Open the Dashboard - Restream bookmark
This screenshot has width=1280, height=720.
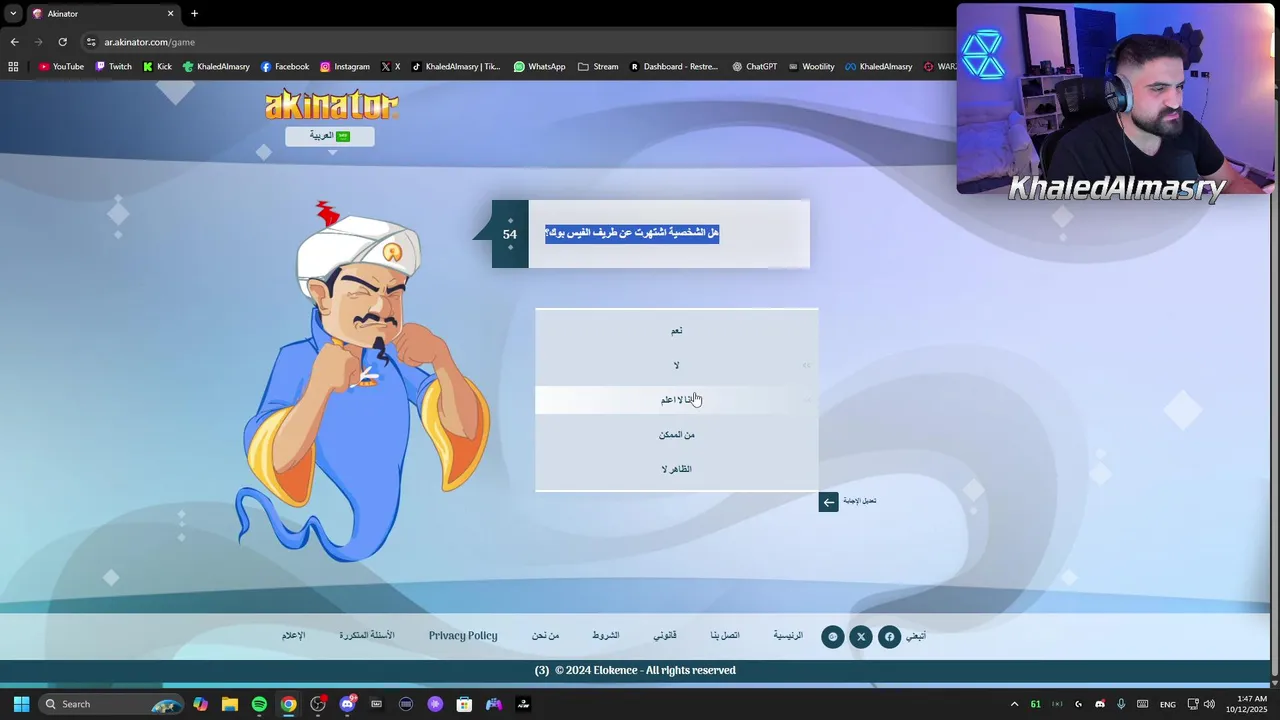click(673, 67)
